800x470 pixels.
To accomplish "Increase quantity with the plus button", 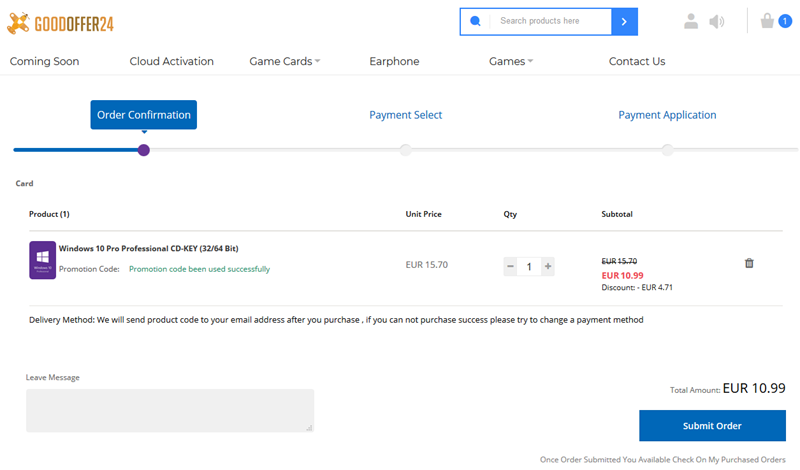I will 547,266.
